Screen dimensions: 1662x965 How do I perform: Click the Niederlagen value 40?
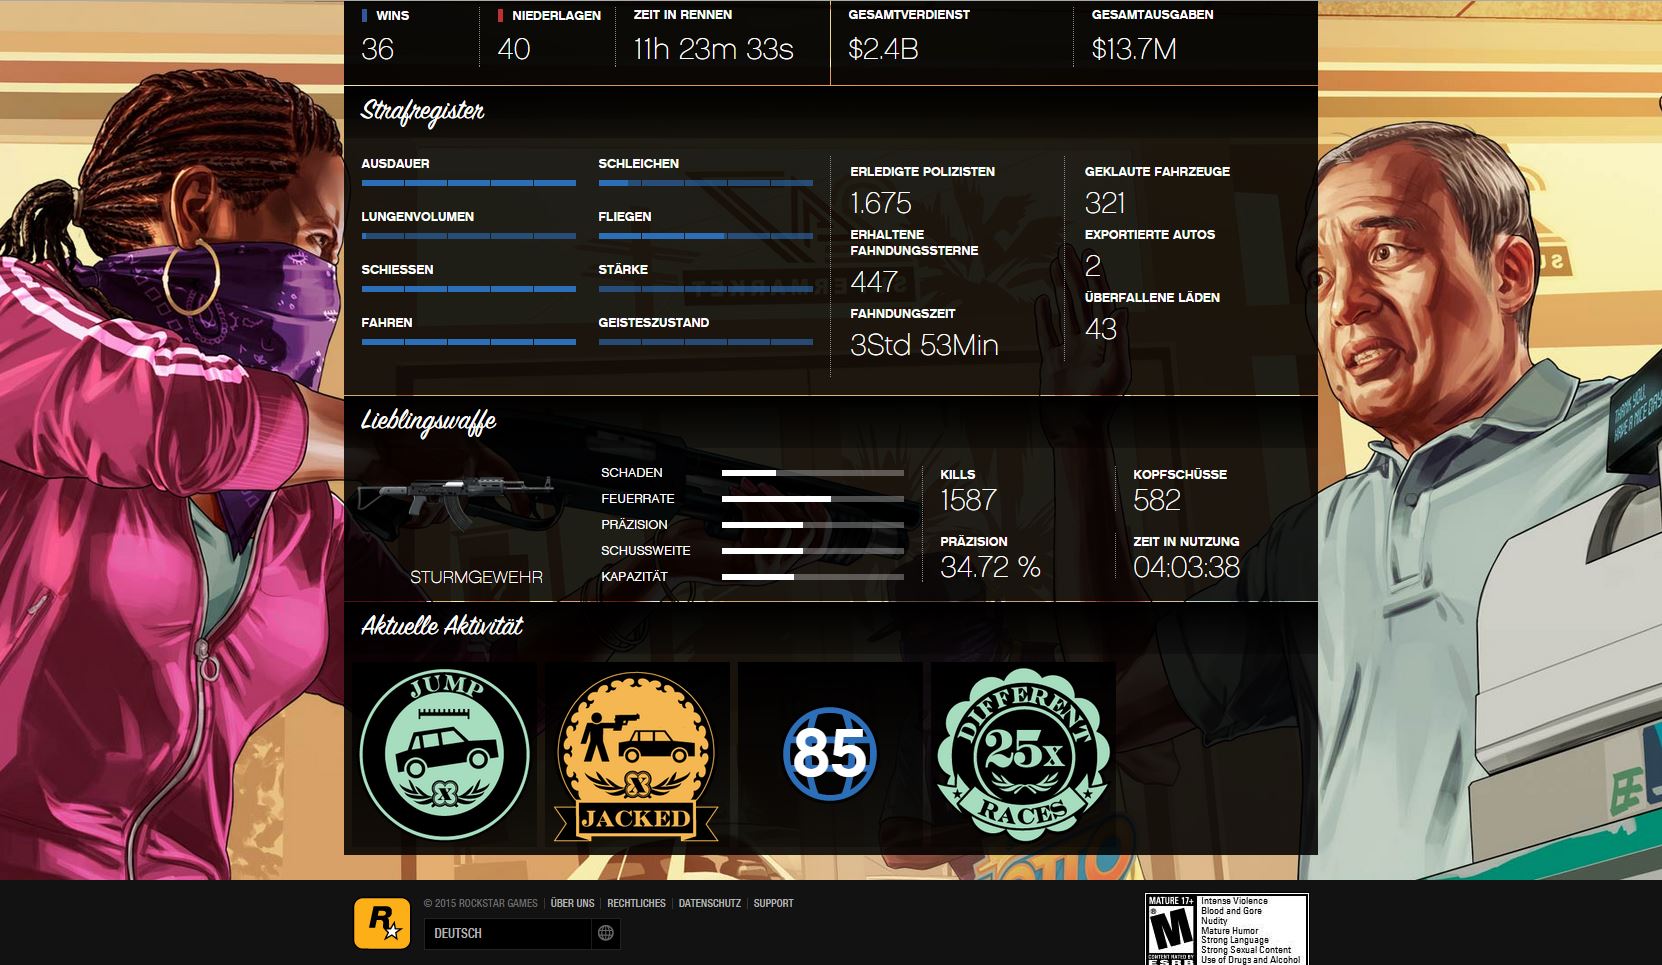pyautogui.click(x=514, y=50)
